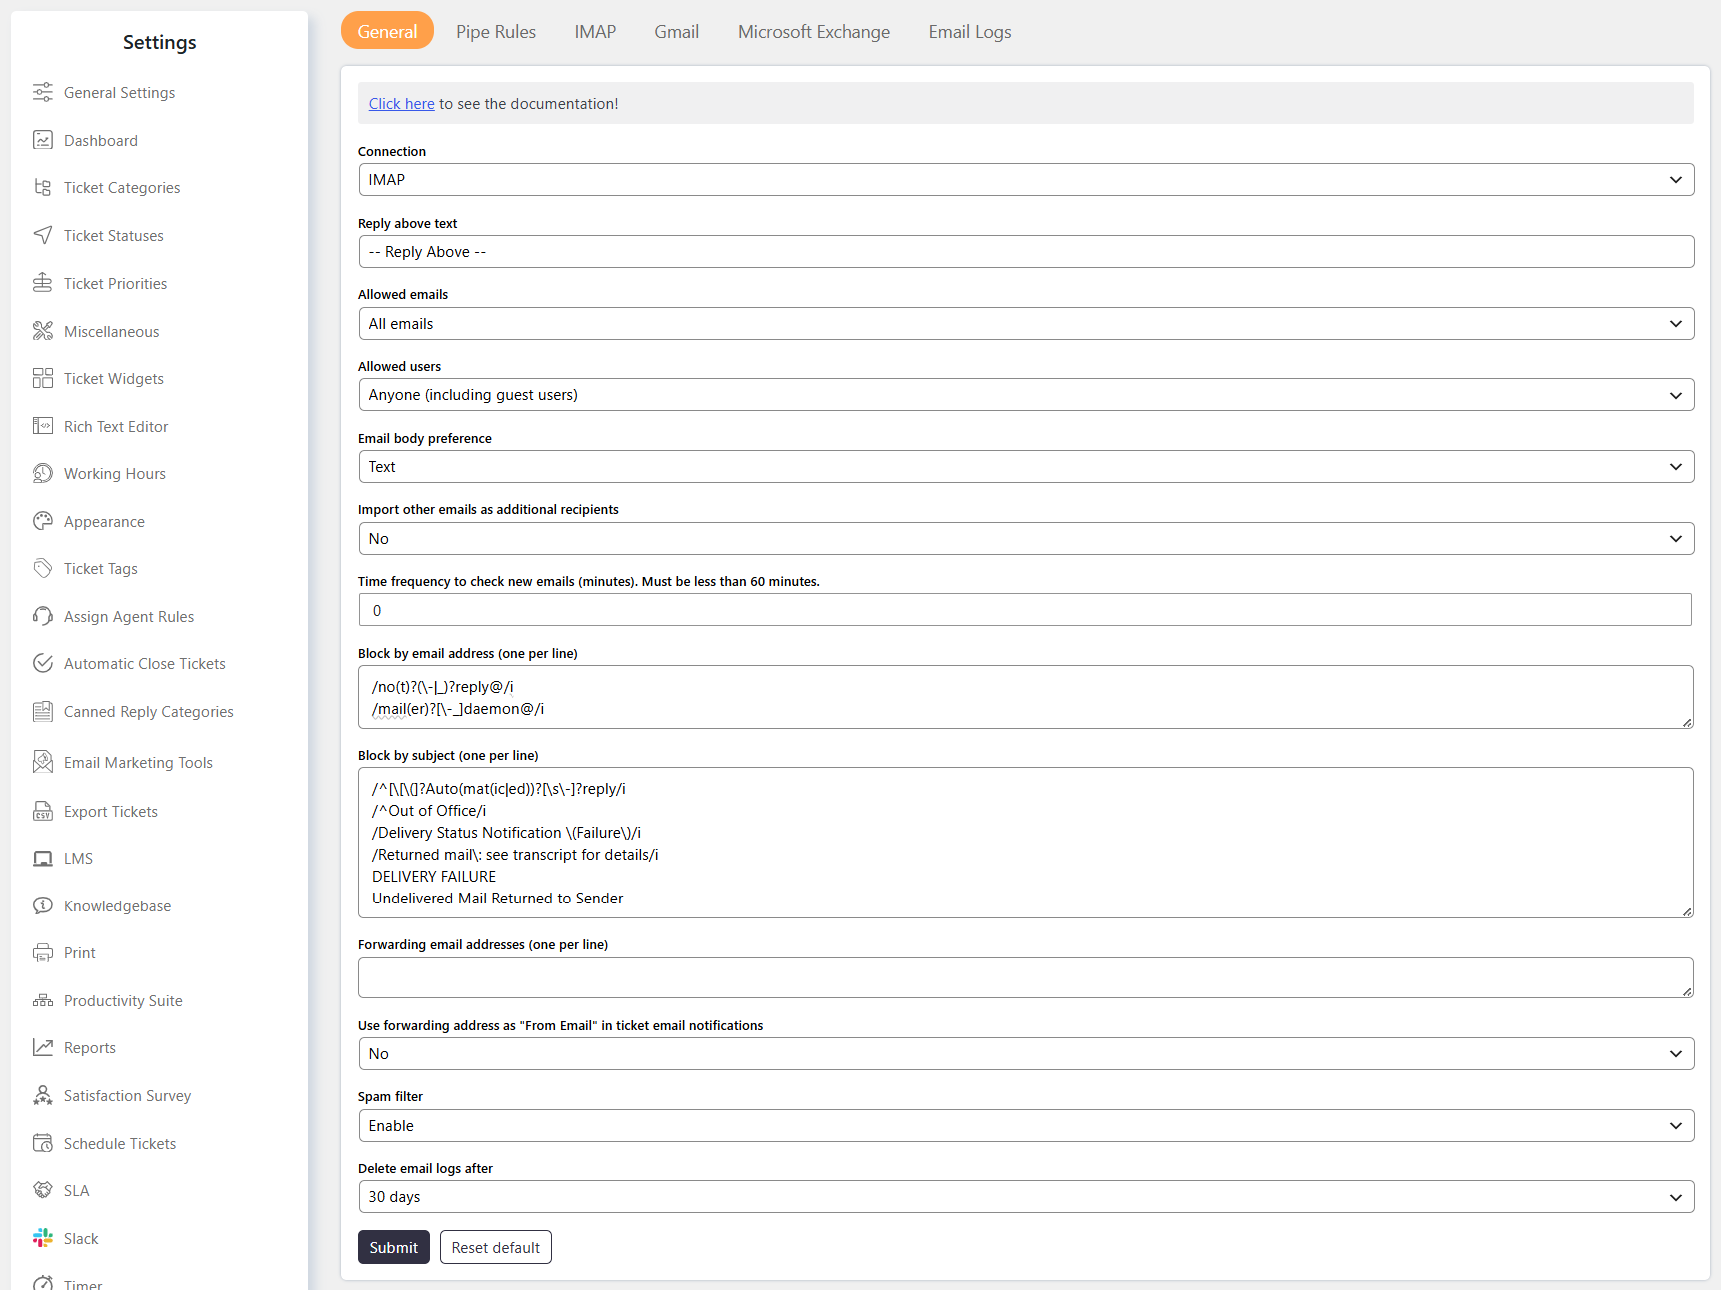Screen dimensions: 1721x1290
Task: Click SLA handshake icon
Action: click(42, 1190)
